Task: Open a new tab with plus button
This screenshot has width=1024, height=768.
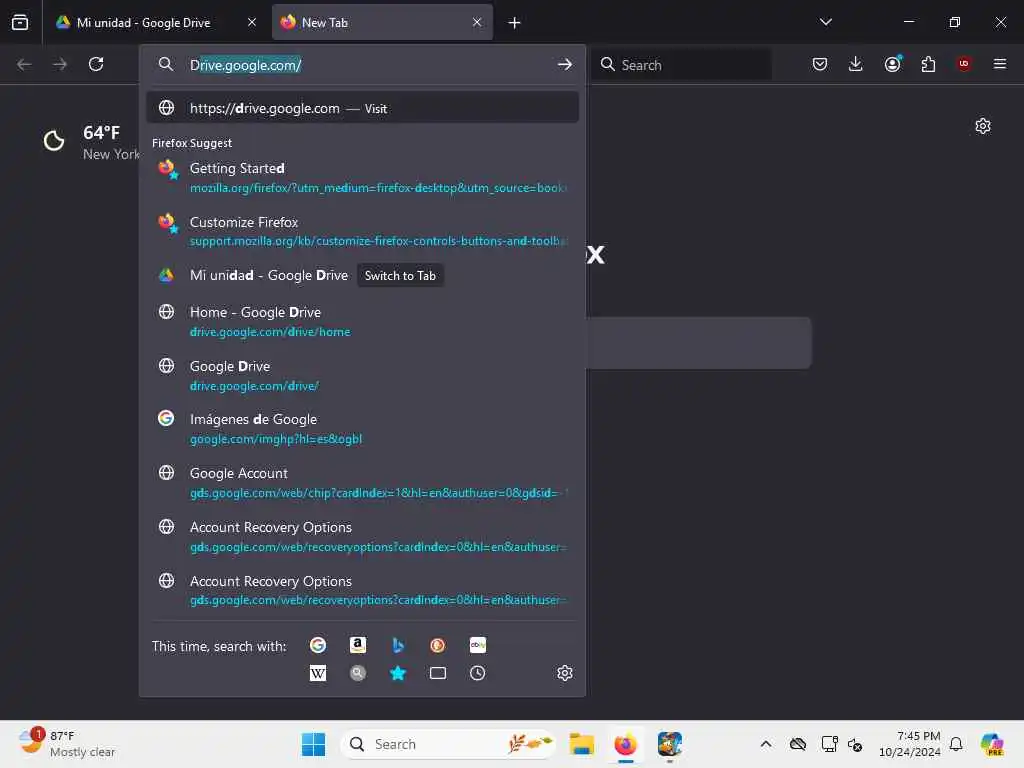Action: pos(515,23)
